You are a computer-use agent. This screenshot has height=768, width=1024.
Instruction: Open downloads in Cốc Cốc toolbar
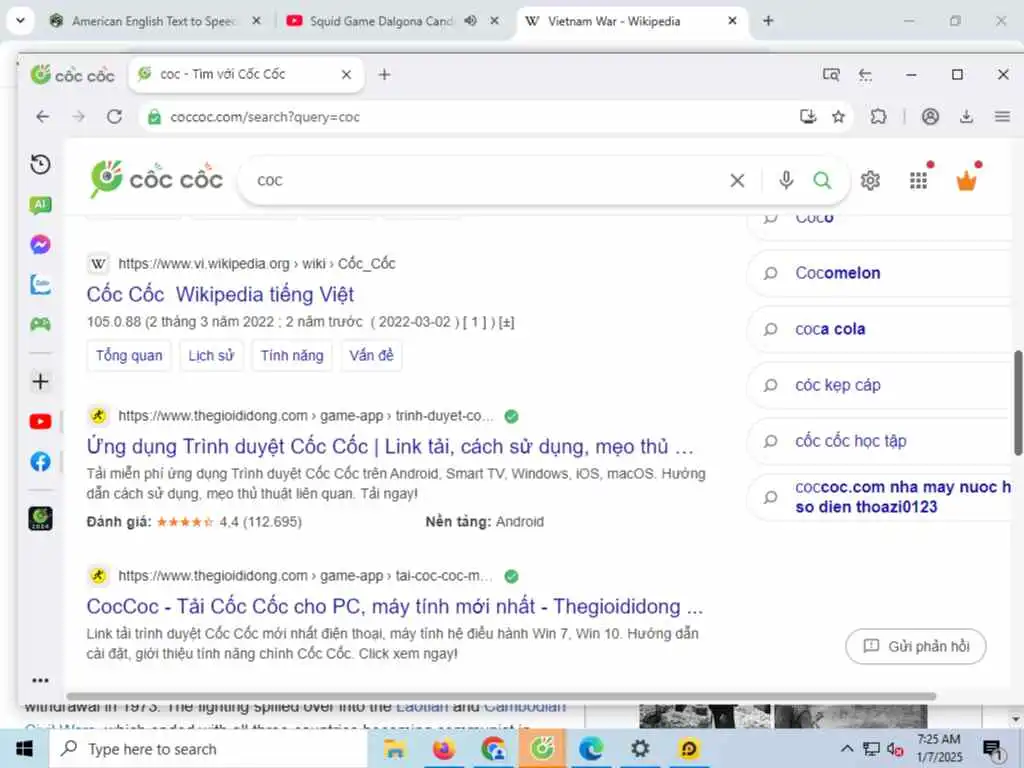tap(967, 117)
